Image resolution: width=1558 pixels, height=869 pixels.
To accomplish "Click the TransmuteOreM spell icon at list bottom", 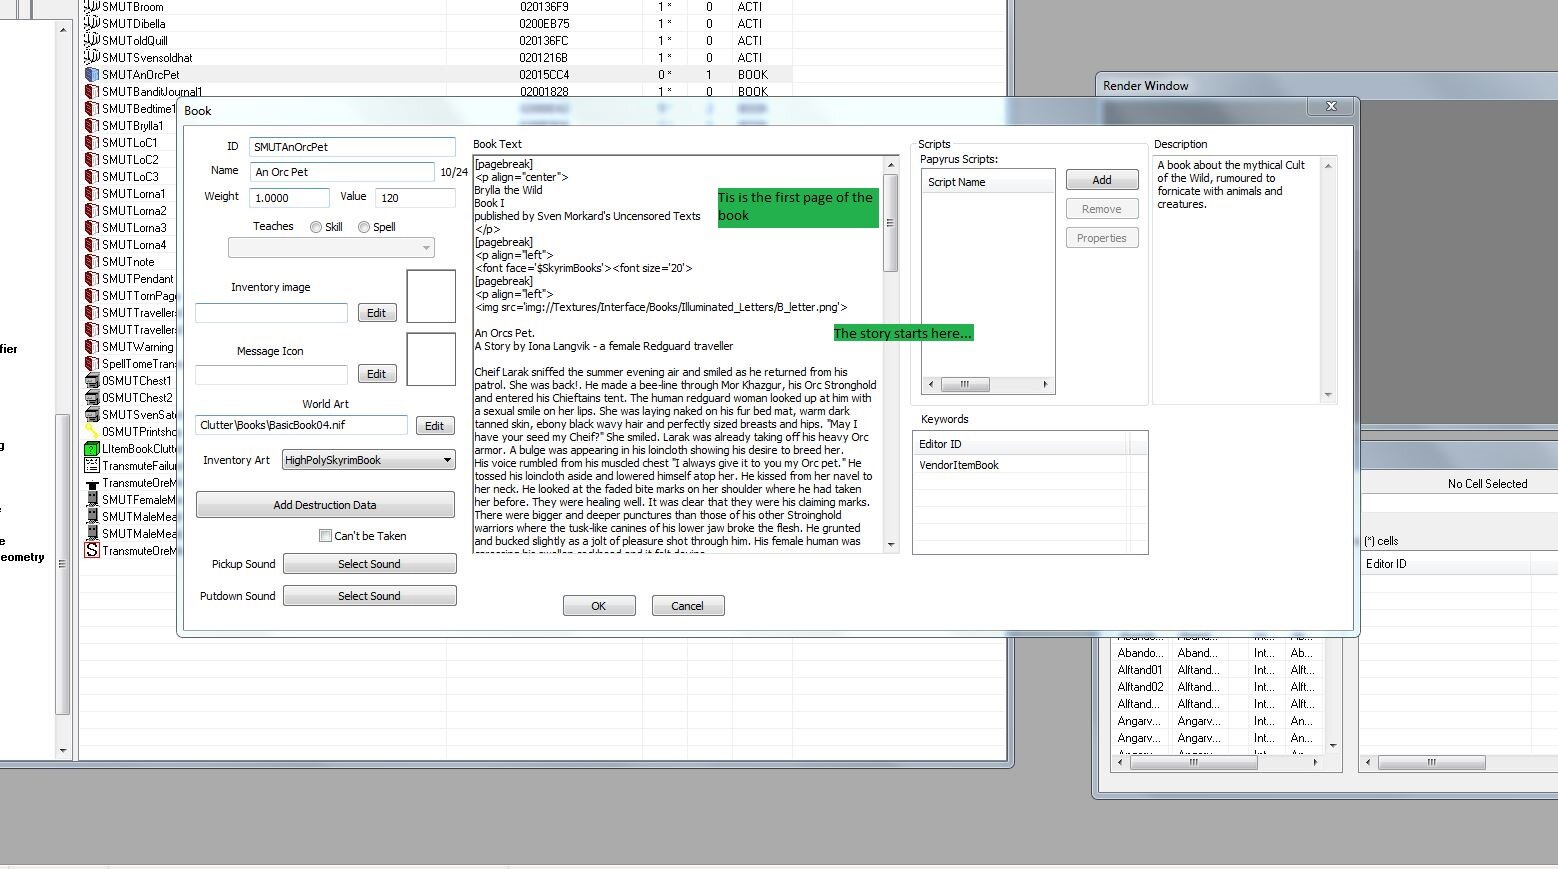I will click(92, 550).
